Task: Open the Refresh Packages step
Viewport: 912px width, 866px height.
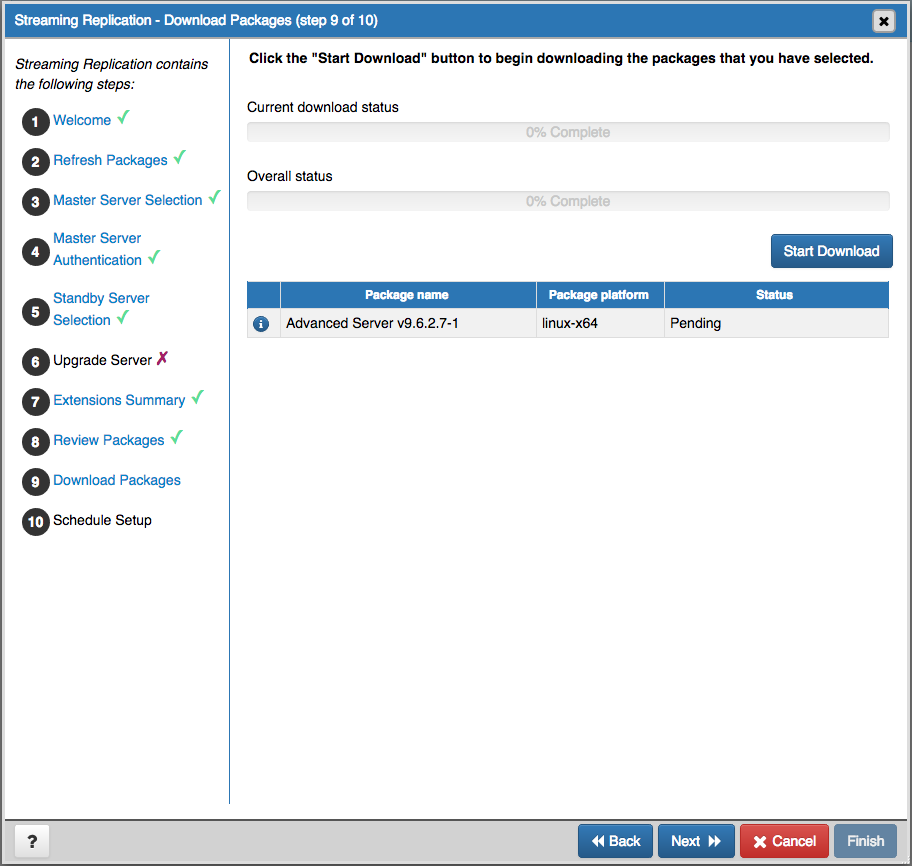Action: coord(111,161)
